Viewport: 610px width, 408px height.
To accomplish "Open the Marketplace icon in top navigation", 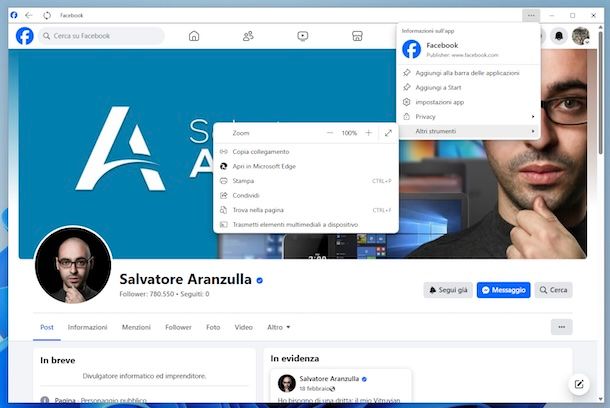I will click(x=356, y=36).
